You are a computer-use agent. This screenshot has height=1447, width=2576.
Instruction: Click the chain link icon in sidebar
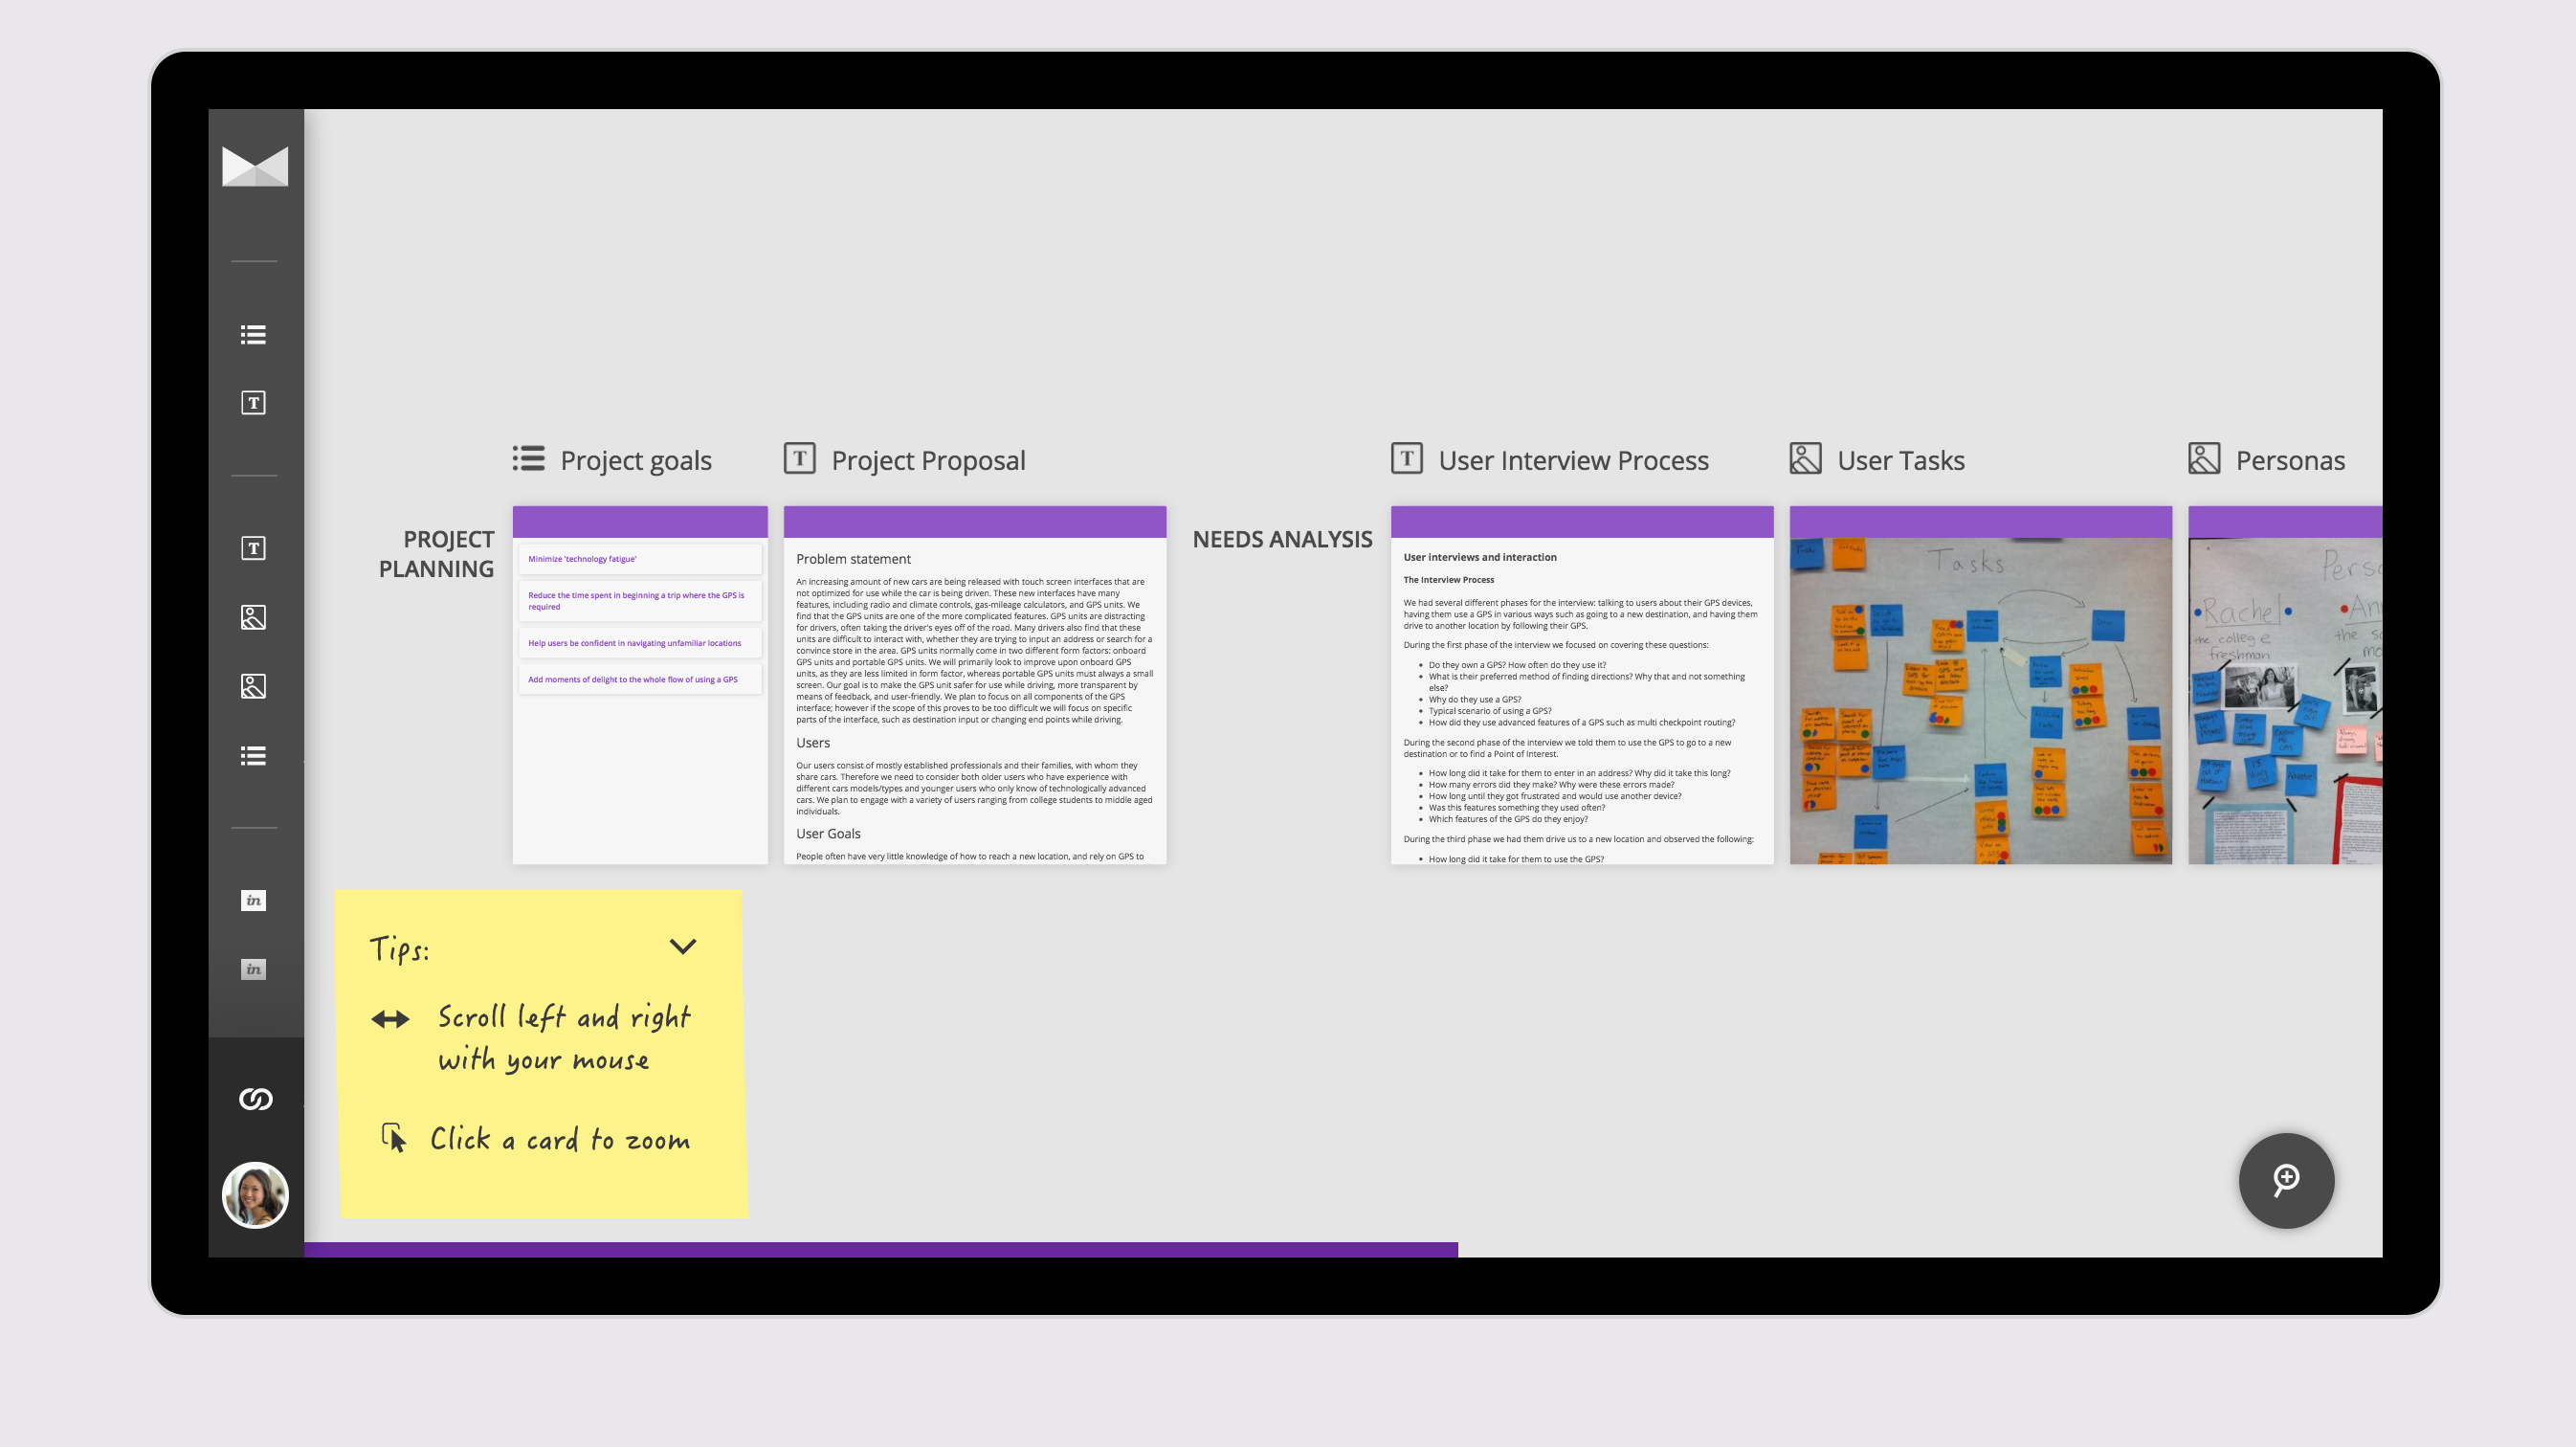[x=255, y=1099]
